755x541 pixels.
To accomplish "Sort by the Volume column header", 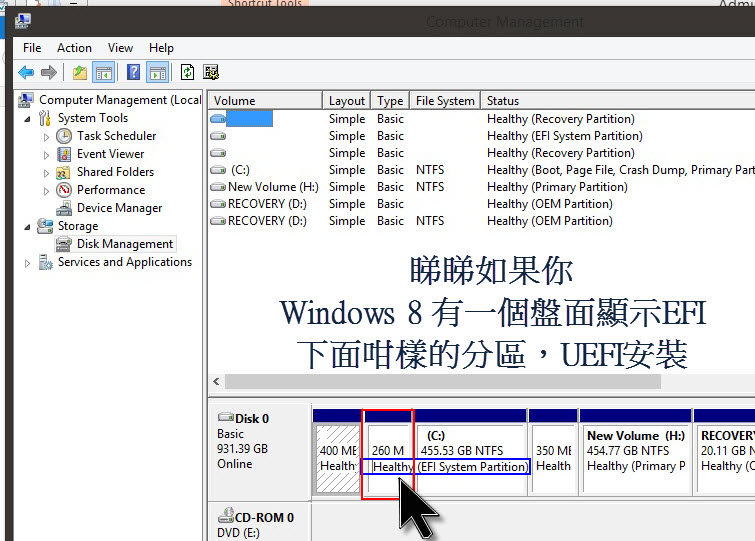I will click(x=265, y=101).
